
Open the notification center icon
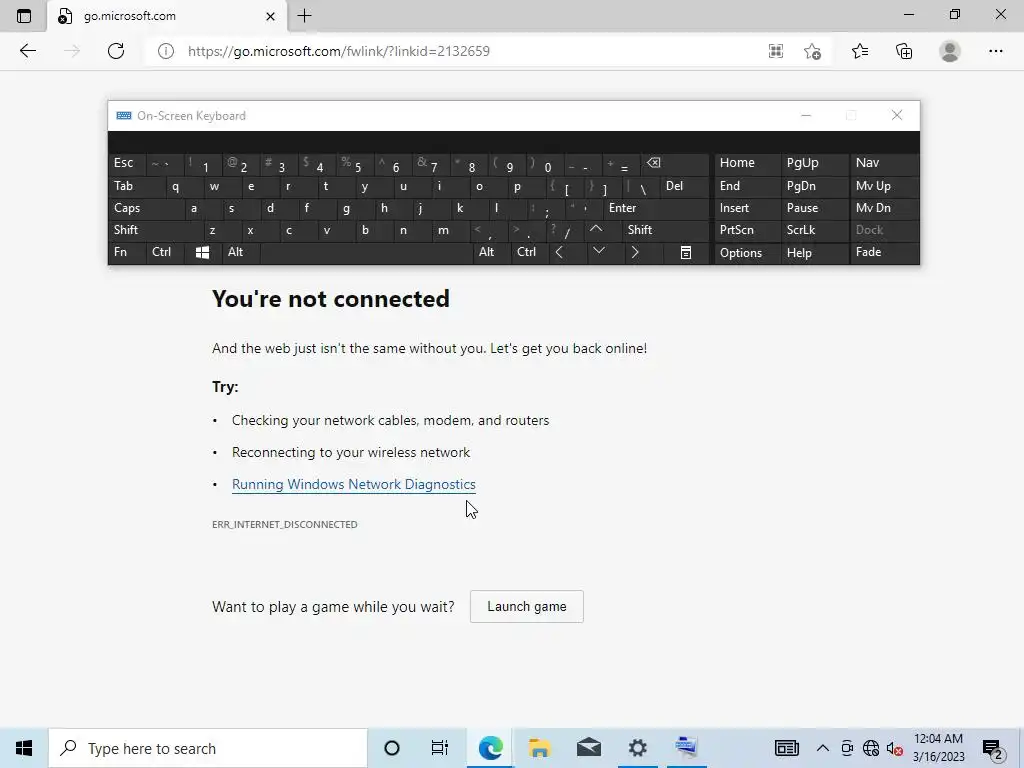point(993,749)
